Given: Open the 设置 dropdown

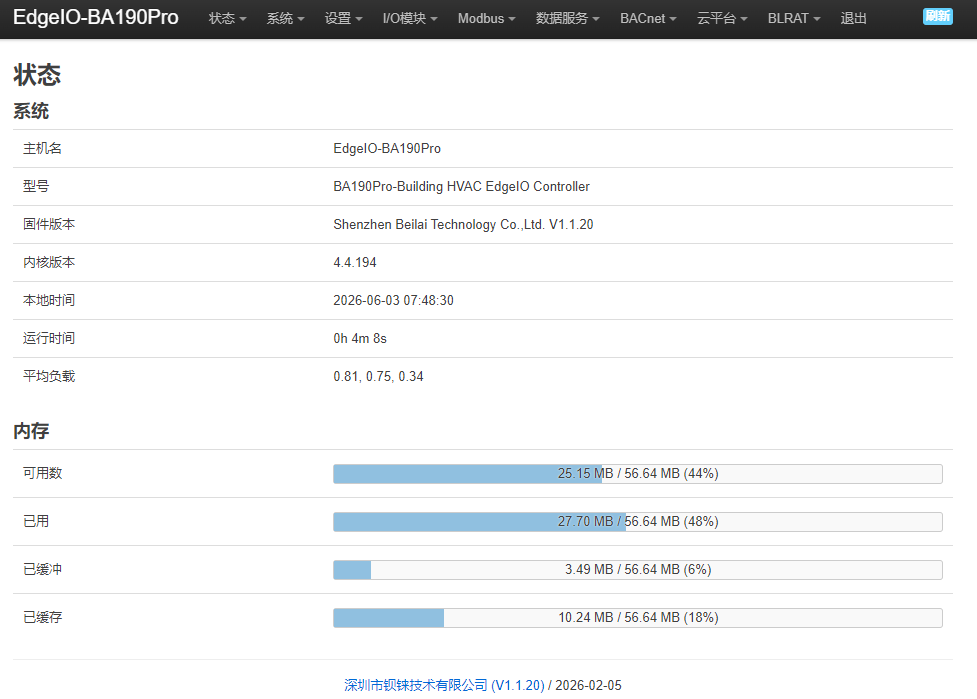Looking at the screenshot, I should click(x=343, y=19).
